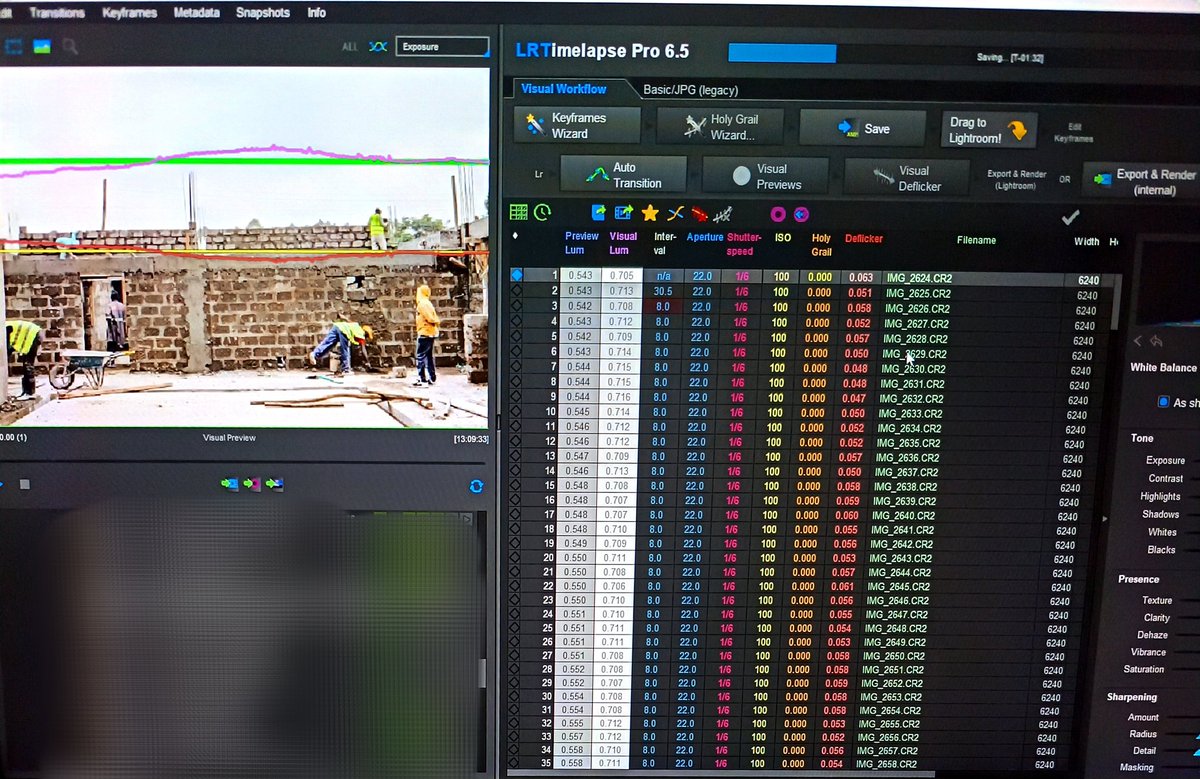Sort by the Deflicker column header

coord(863,238)
